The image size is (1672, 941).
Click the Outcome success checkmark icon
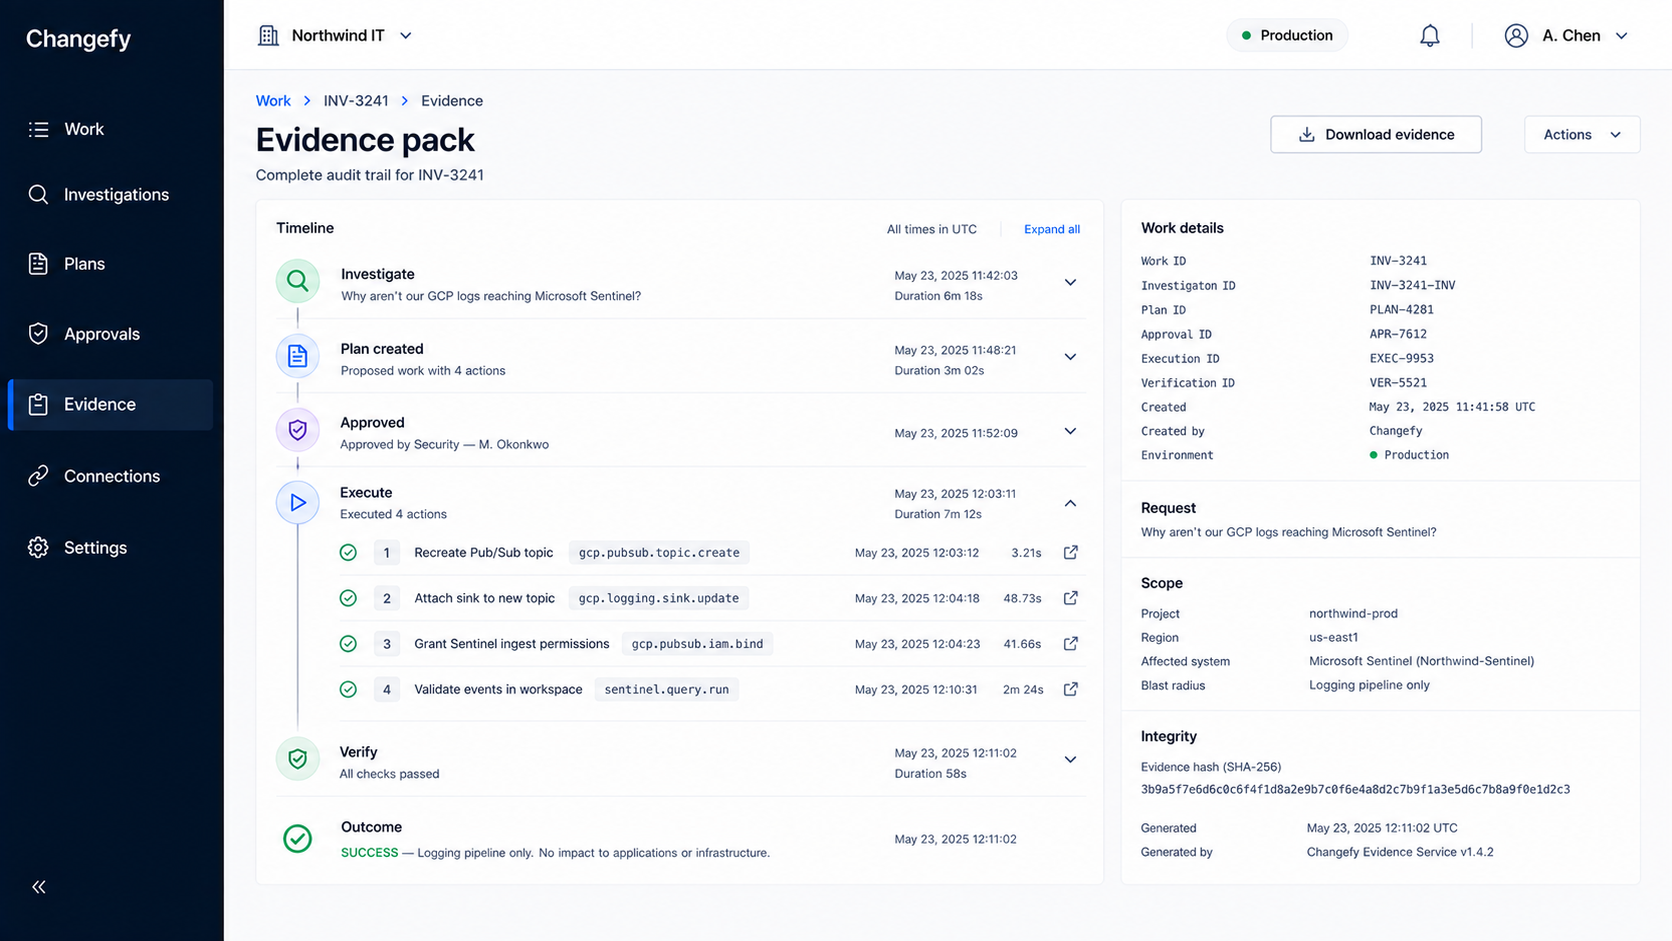pyautogui.click(x=297, y=838)
